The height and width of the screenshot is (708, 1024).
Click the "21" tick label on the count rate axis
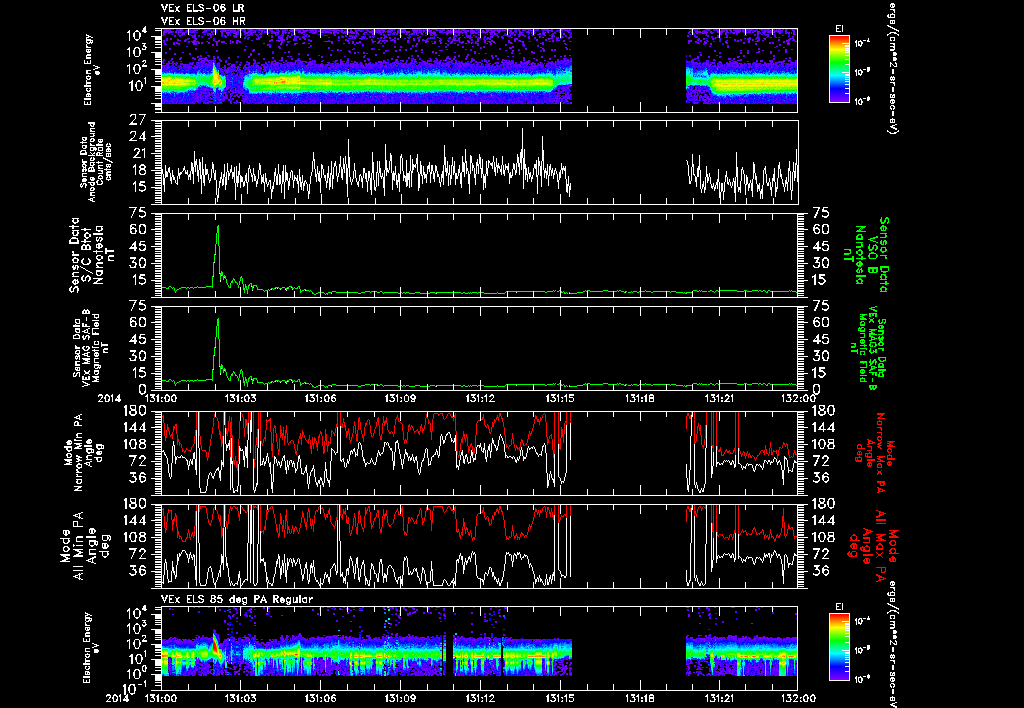pyautogui.click(x=138, y=153)
